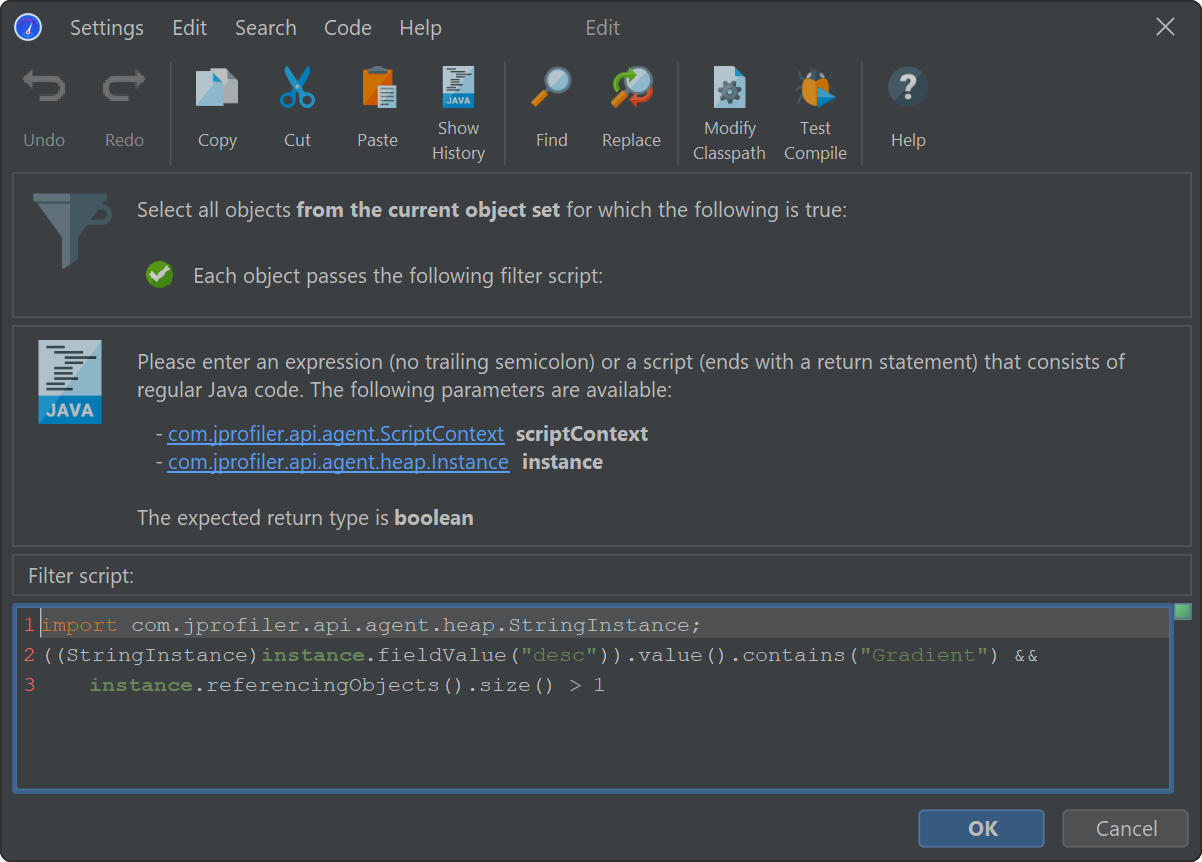The height and width of the screenshot is (862, 1202).
Task: Open the Edit menu
Action: (x=190, y=28)
